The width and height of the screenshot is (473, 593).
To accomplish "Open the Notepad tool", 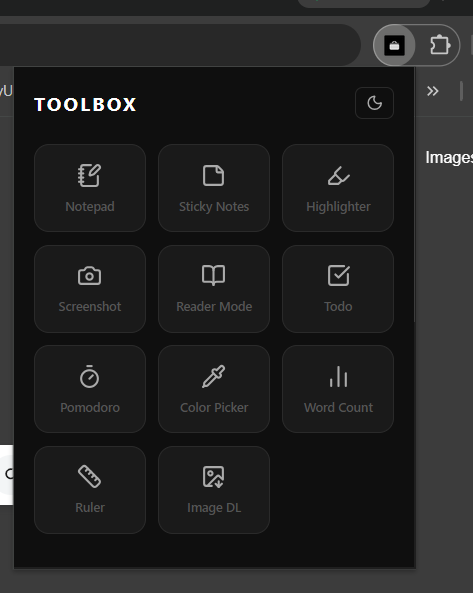I will point(90,188).
